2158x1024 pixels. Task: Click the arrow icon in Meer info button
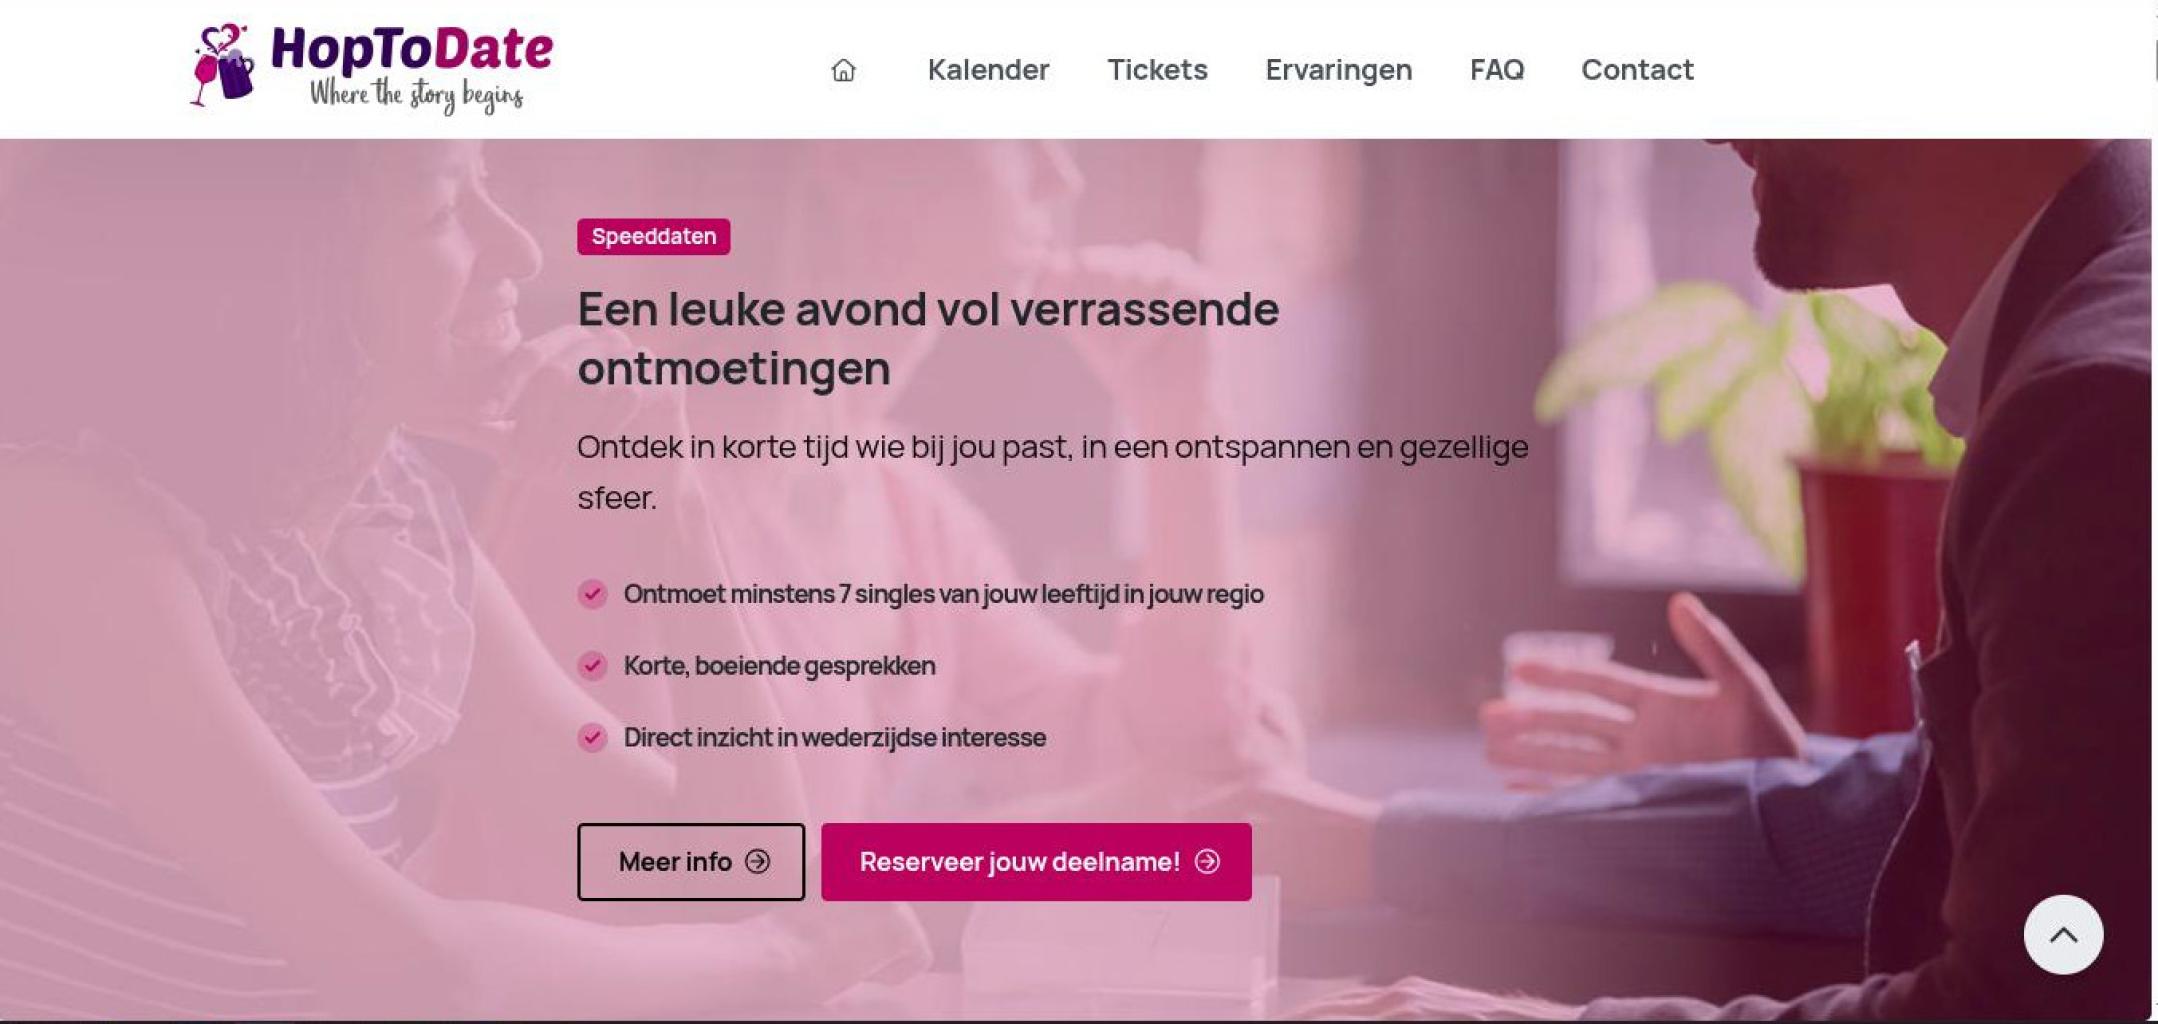coord(758,861)
